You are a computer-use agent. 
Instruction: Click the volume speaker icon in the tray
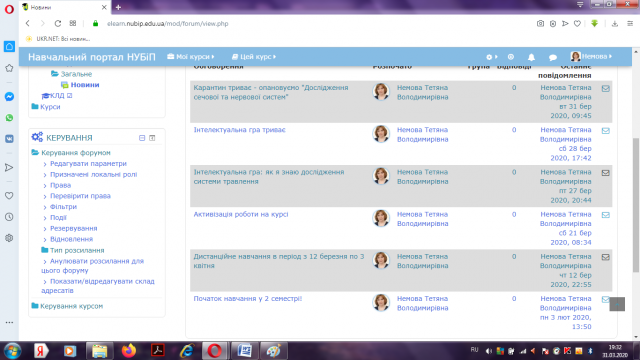tap(488, 351)
